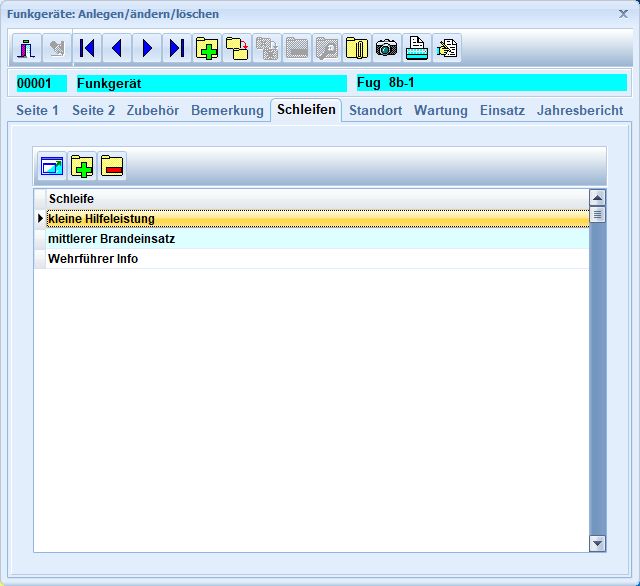Select the Schleifen tab

(x=306, y=109)
